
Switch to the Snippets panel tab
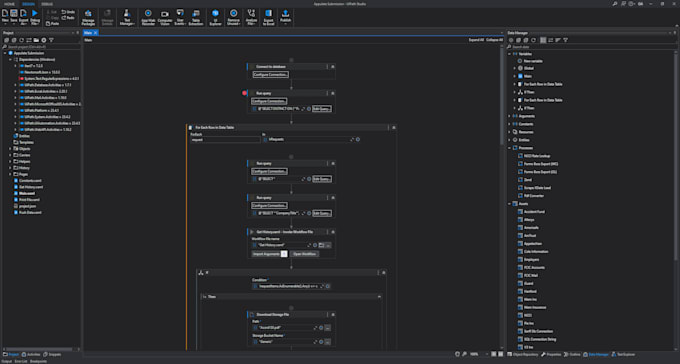[x=52, y=354]
